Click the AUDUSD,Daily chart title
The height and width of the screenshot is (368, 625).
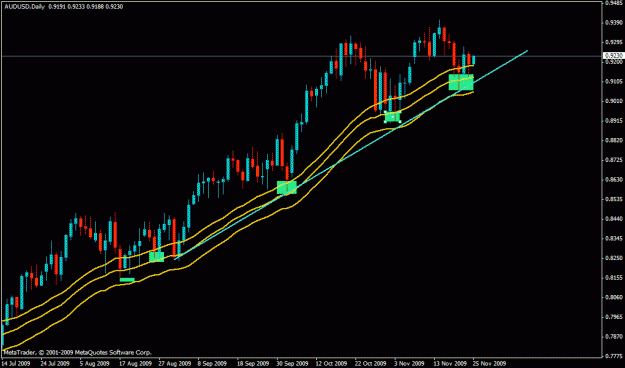25,7
